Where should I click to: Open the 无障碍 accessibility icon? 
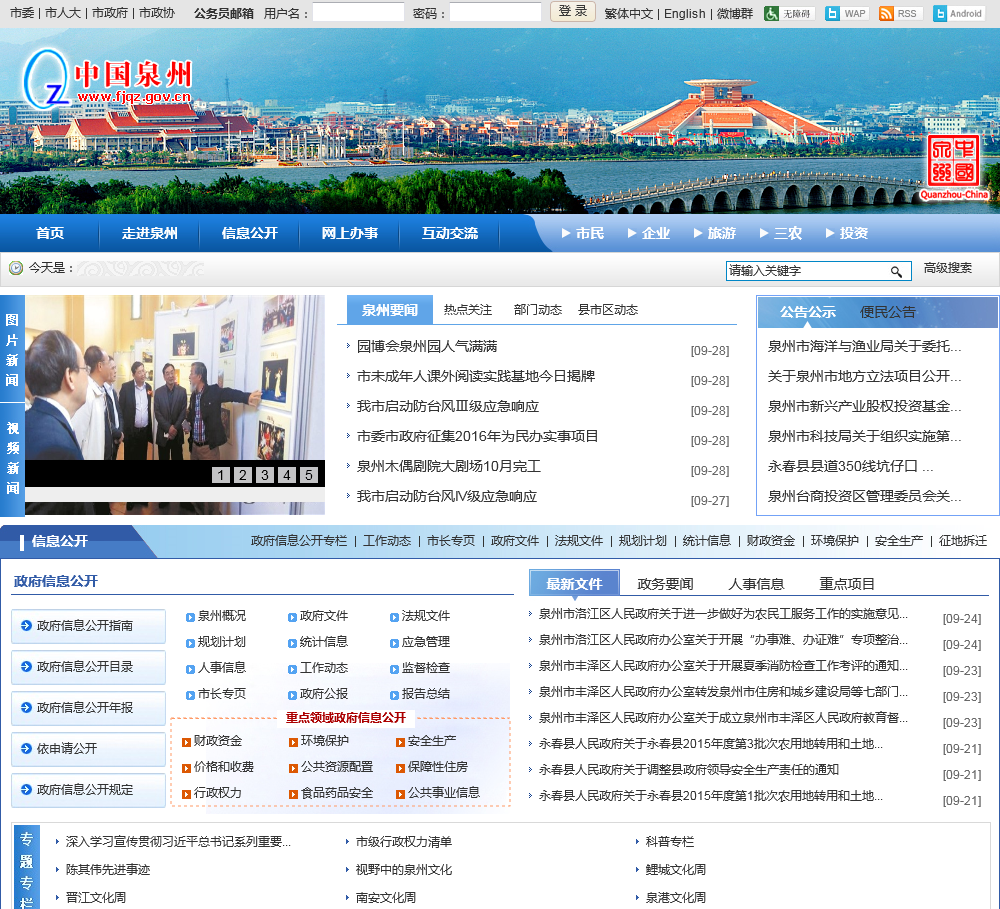pyautogui.click(x=789, y=13)
